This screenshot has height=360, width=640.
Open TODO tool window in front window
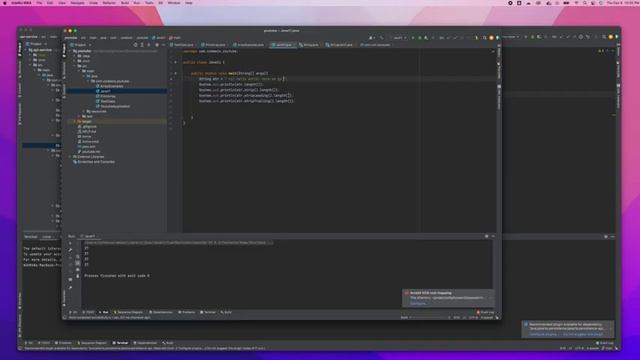point(89,312)
